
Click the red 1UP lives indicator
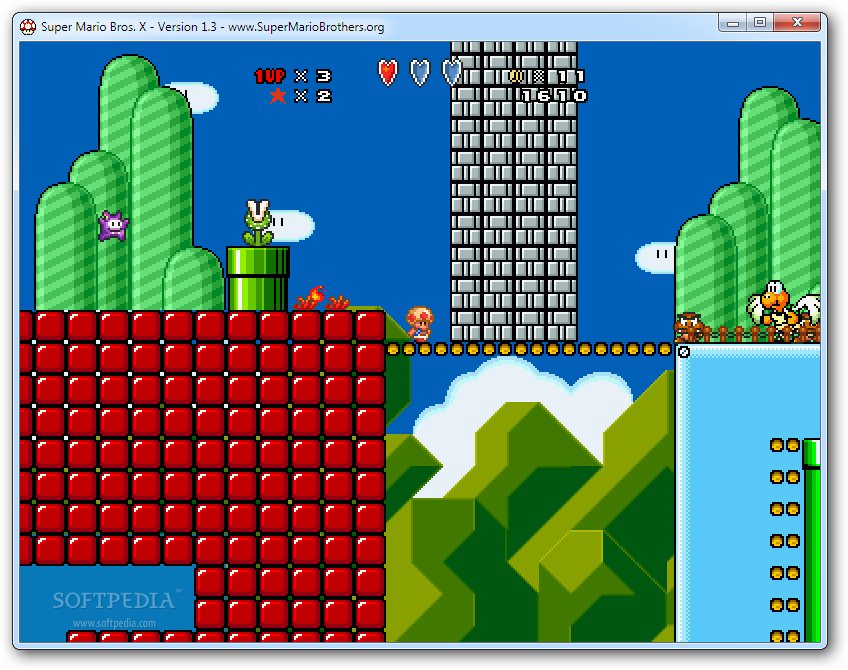[x=270, y=76]
